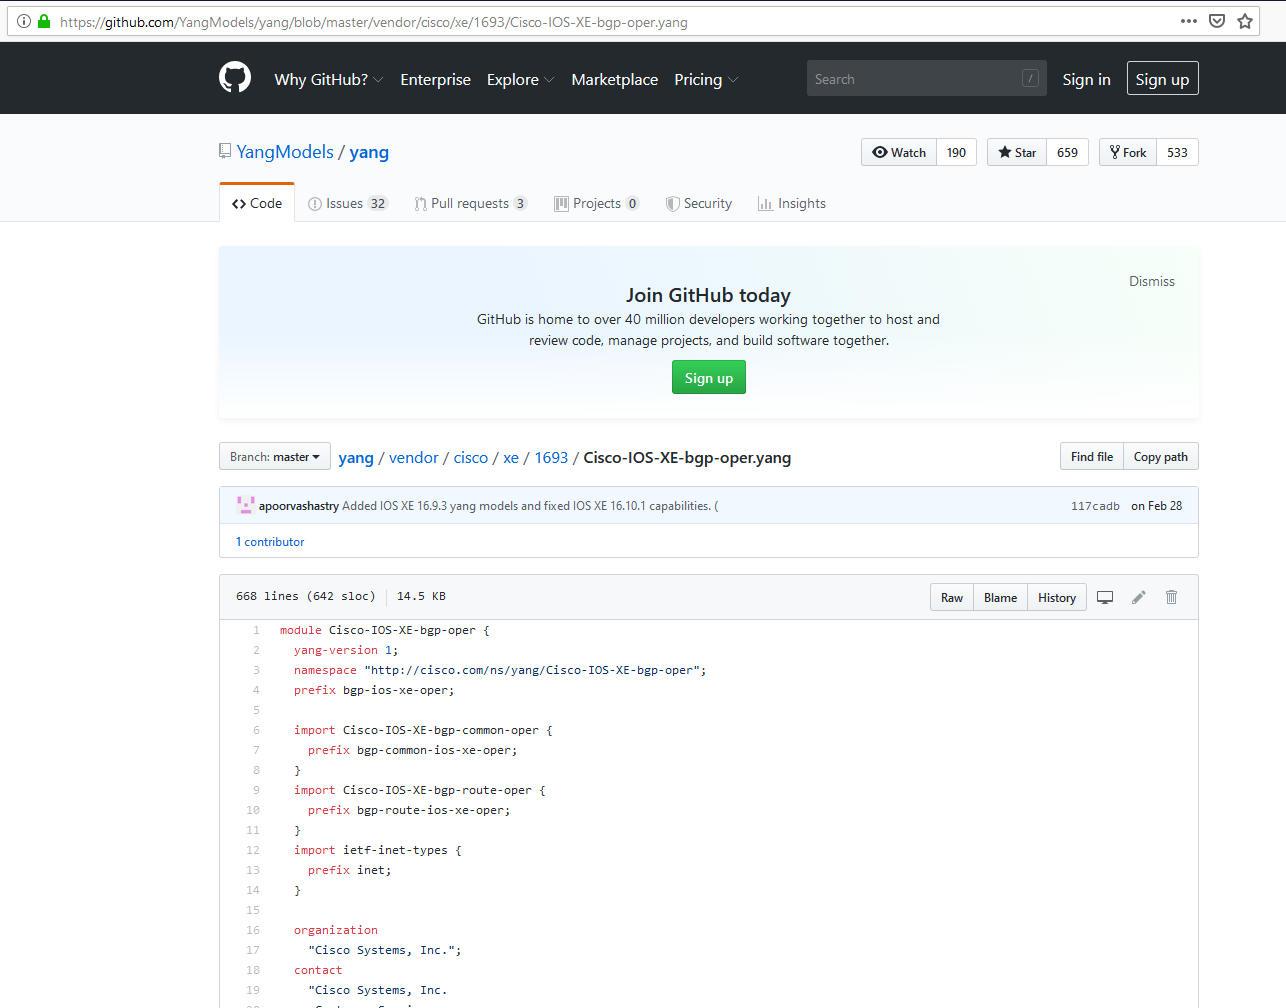Open the yang repository name link in title

(x=369, y=152)
